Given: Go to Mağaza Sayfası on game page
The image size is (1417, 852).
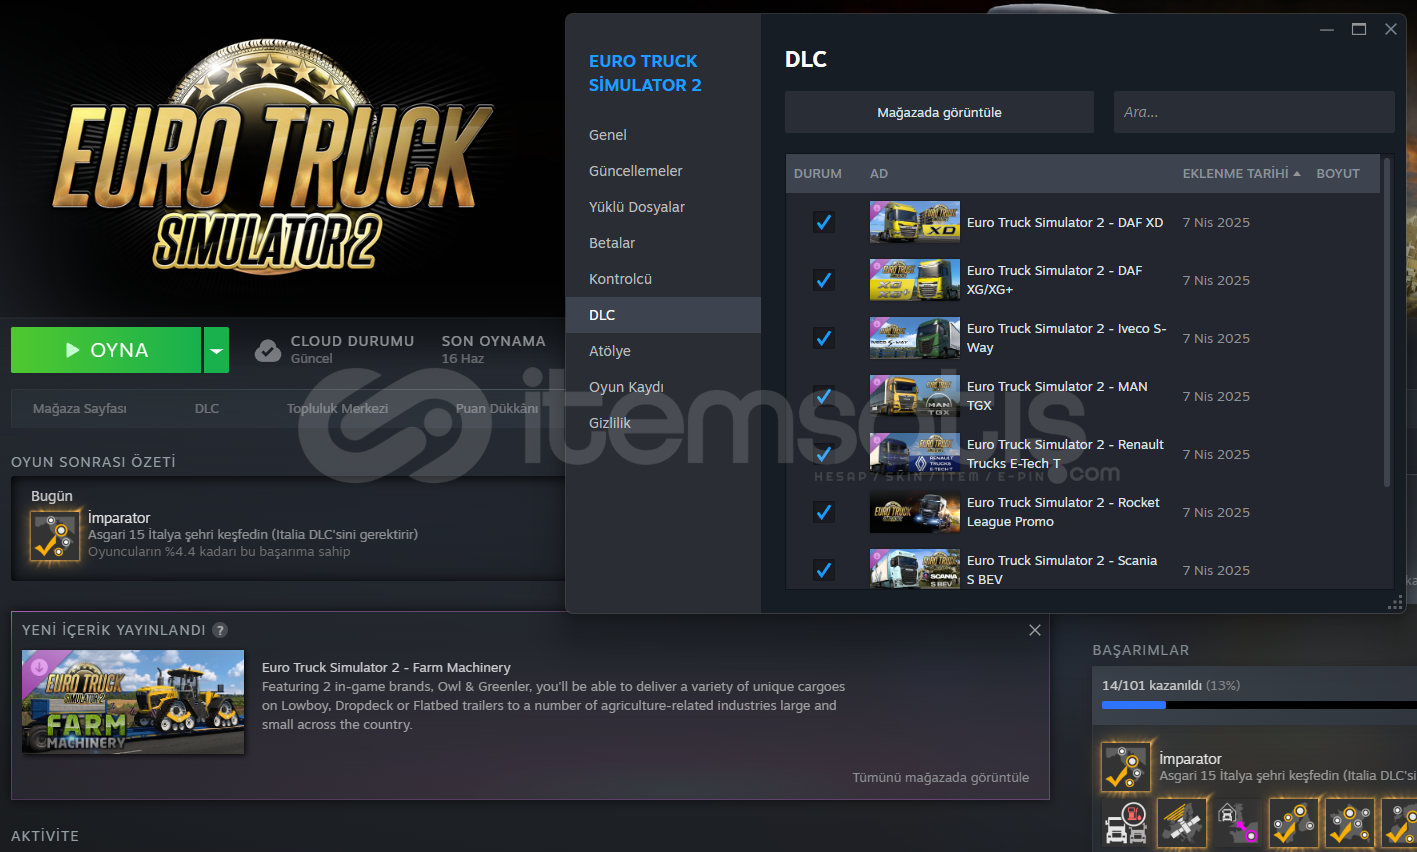Looking at the screenshot, I should click(x=80, y=408).
